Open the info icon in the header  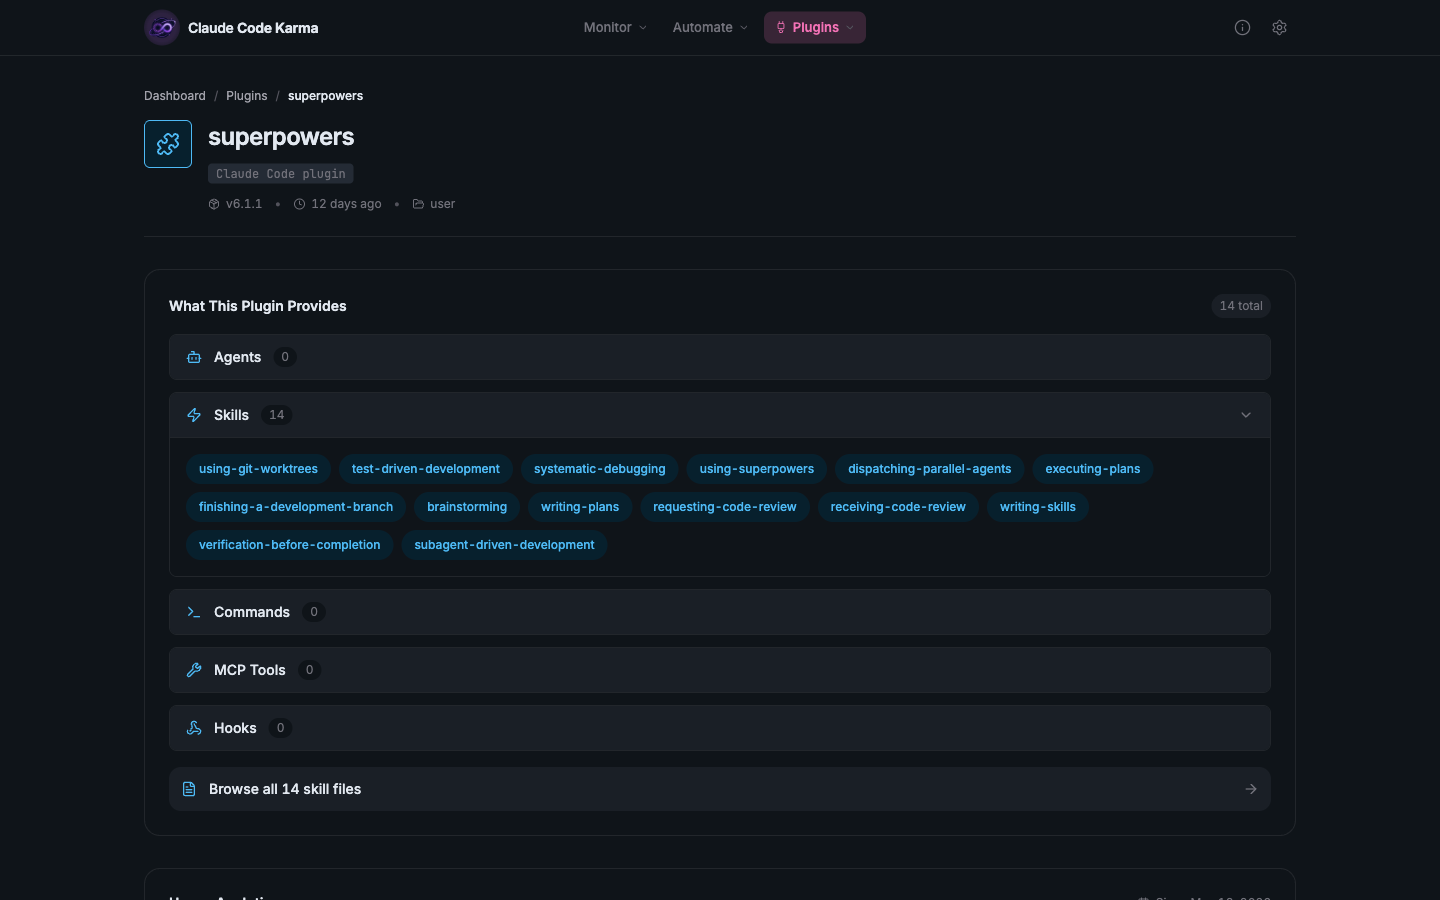click(1242, 28)
